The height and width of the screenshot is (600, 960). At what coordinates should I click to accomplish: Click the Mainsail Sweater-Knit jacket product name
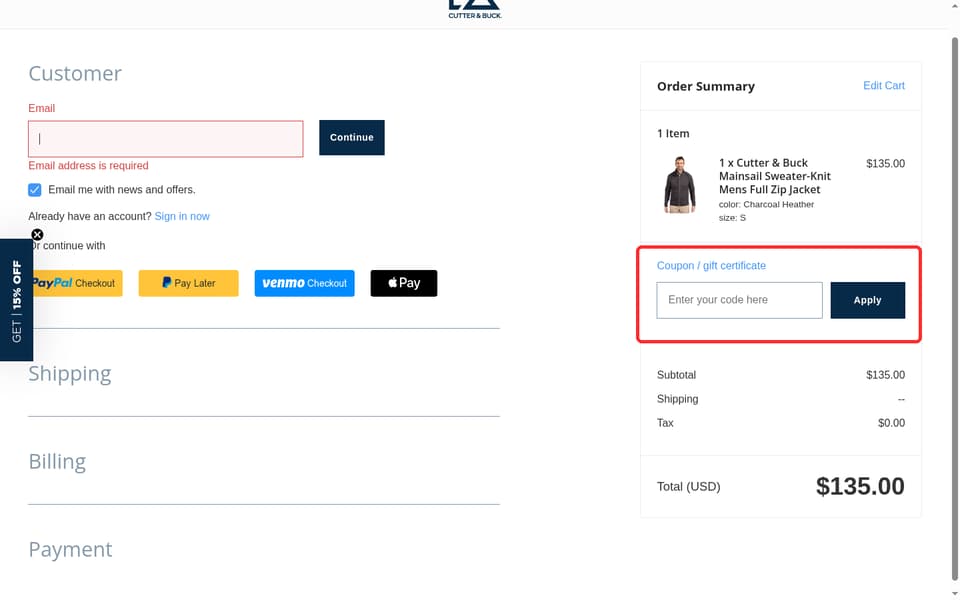point(774,176)
